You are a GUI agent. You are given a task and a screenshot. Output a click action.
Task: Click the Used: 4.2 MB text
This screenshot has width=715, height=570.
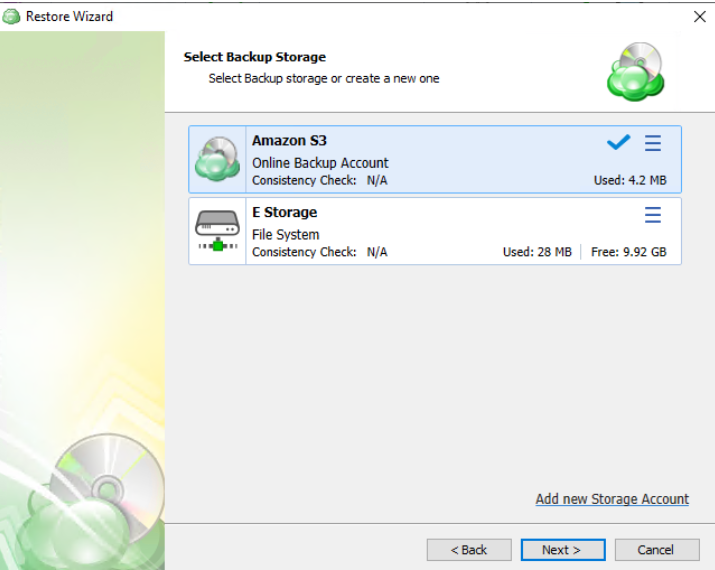[x=630, y=181]
